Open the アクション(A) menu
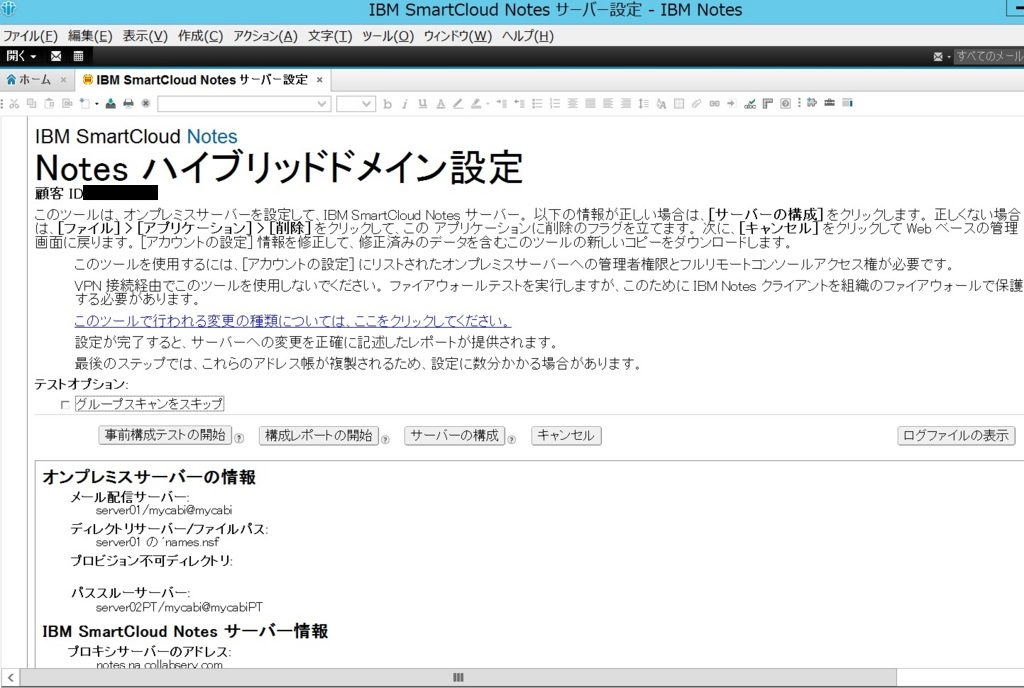 tap(265, 36)
